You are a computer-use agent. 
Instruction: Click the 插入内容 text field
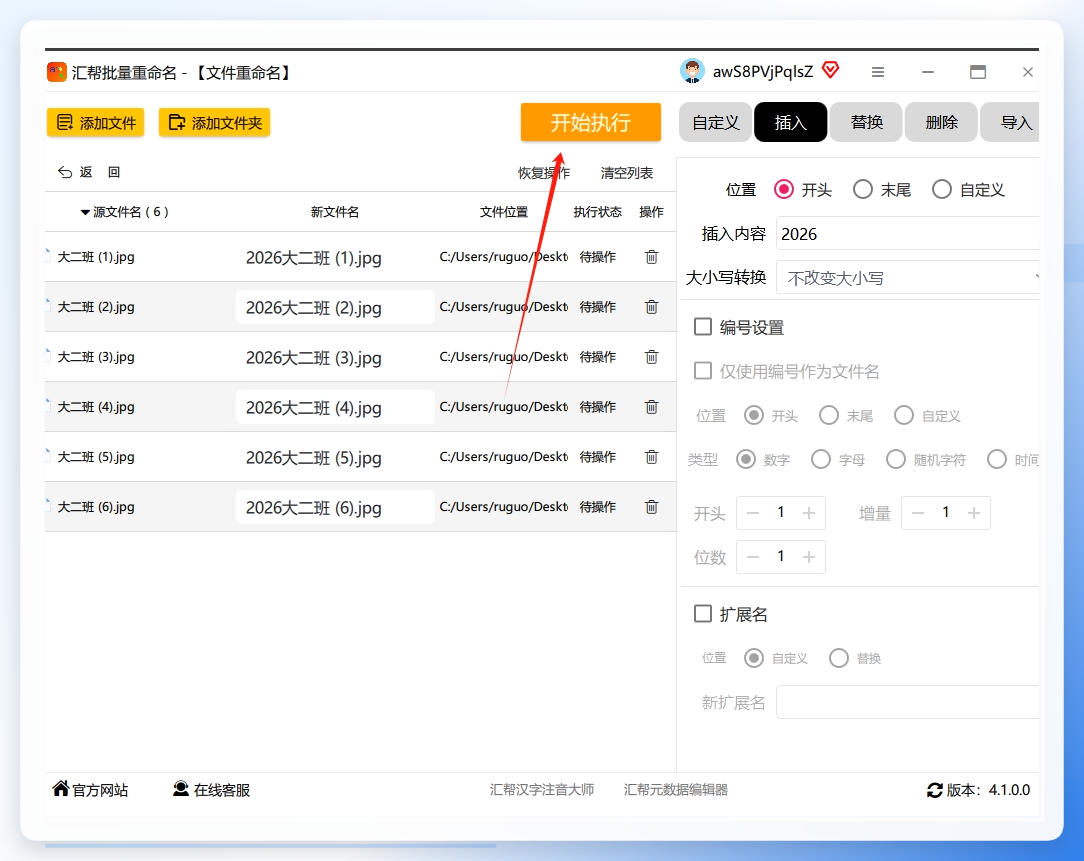(908, 234)
